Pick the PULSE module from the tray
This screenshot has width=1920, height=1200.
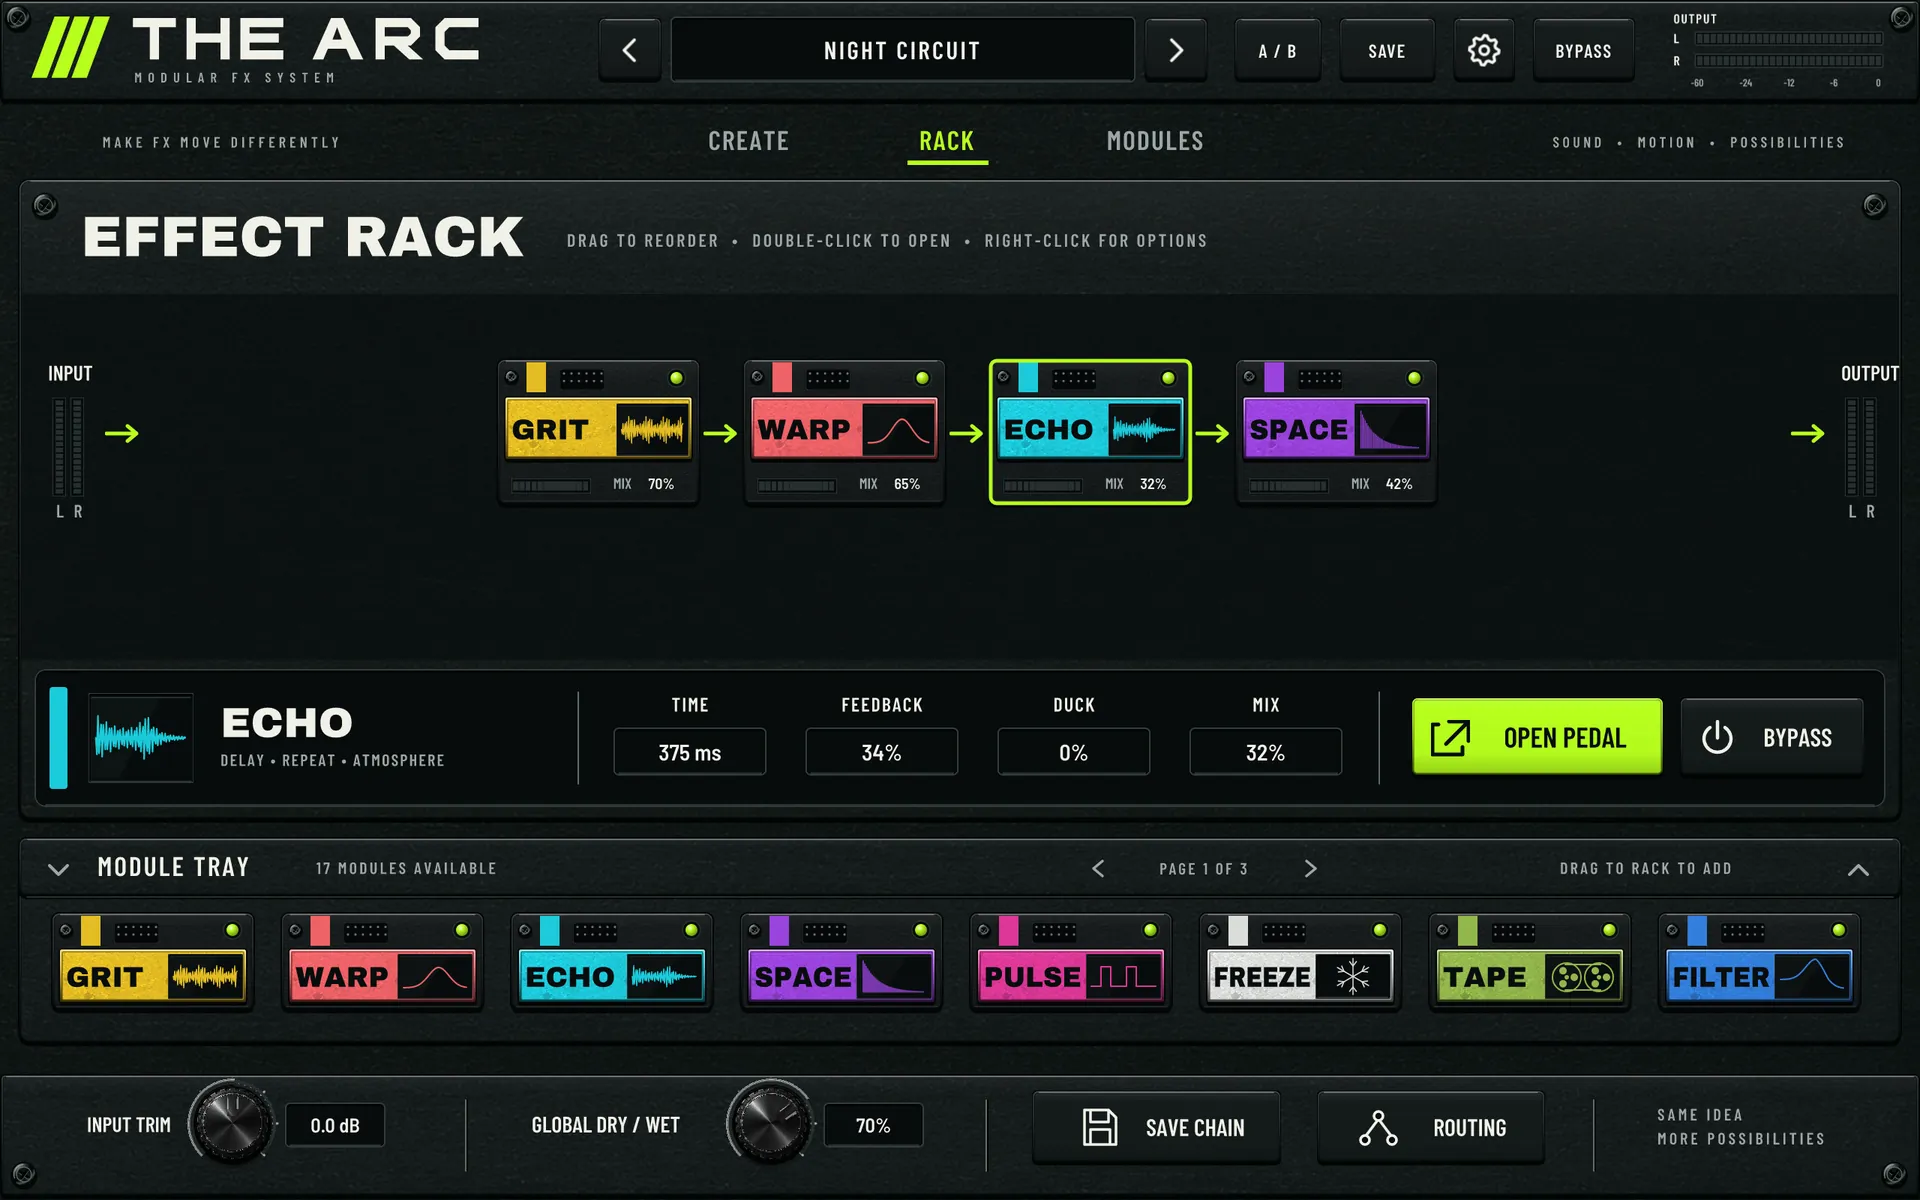(1071, 962)
